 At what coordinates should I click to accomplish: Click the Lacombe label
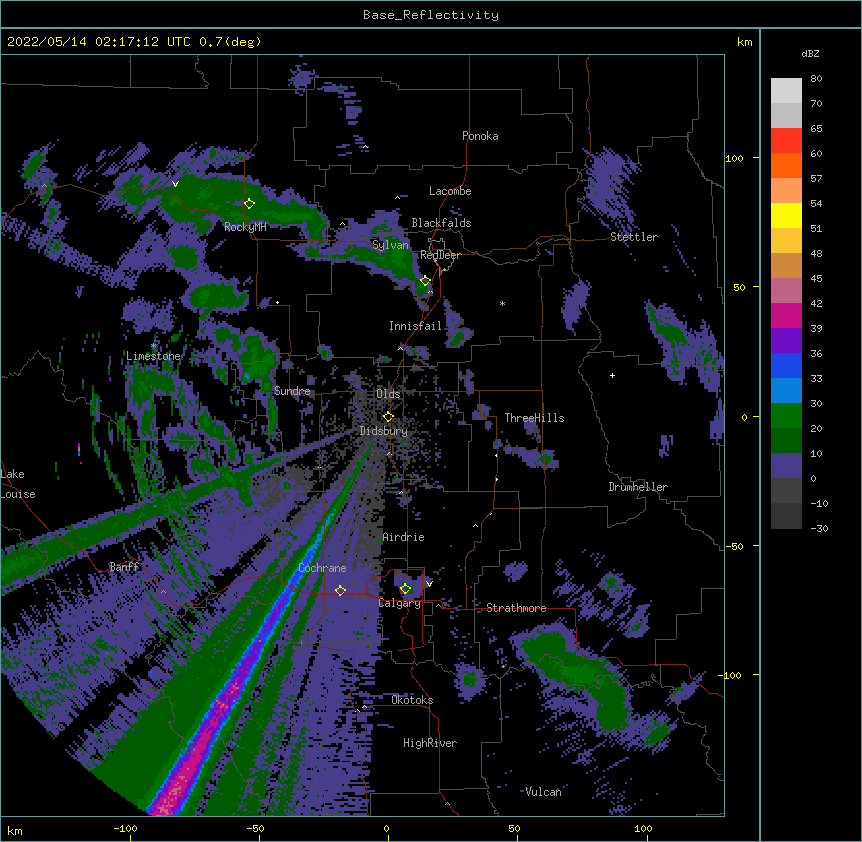click(450, 191)
